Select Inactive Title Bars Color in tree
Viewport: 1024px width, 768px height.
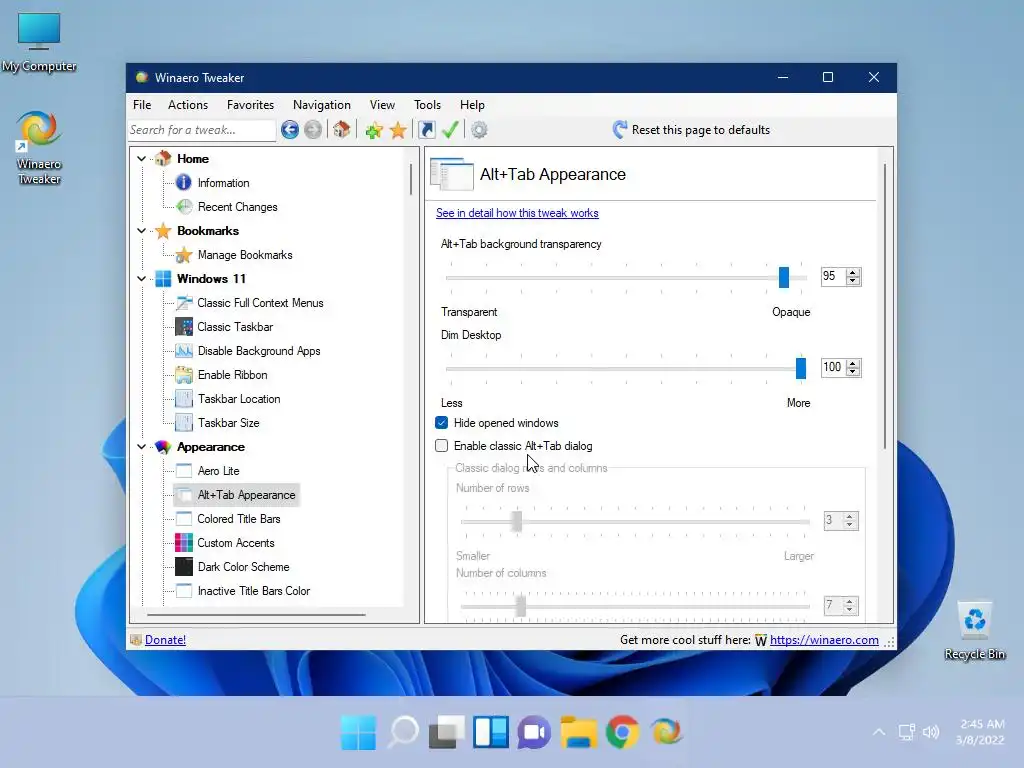click(253, 591)
